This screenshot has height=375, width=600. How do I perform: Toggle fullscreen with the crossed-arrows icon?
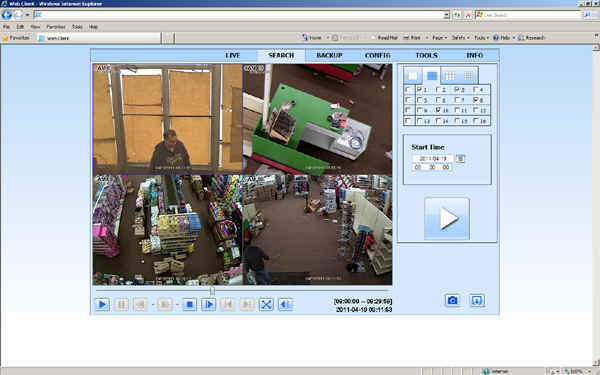coord(266,305)
